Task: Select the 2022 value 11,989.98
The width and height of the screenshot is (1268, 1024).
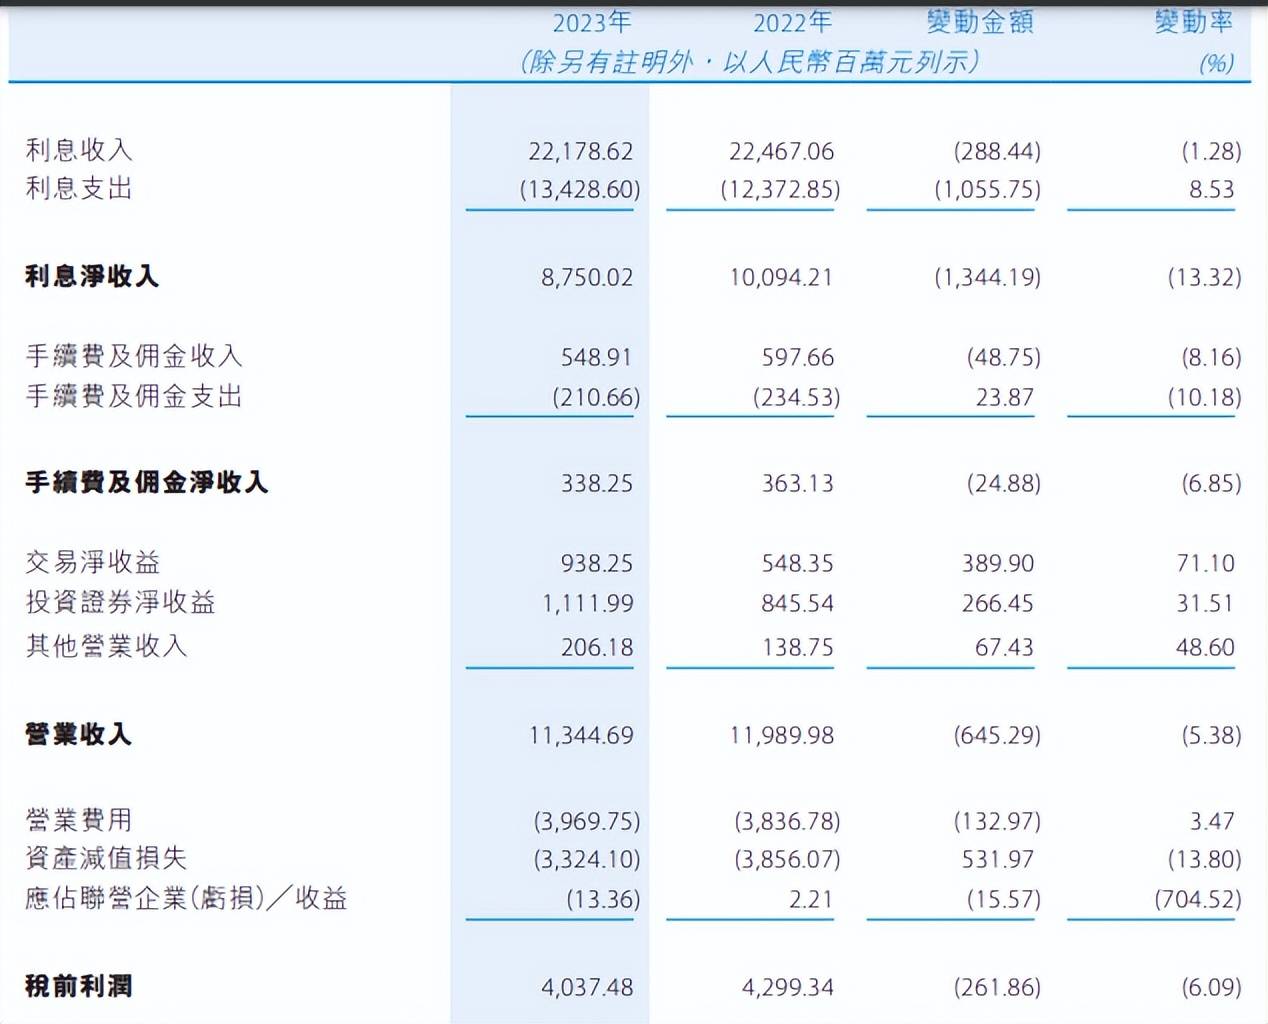Action: click(781, 735)
